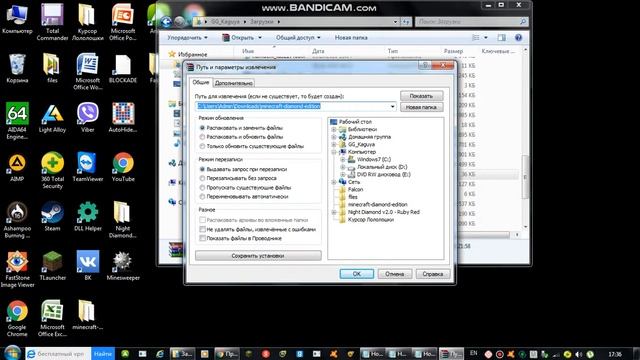Screen dimensions: 640x360
Task: Select the TeamViewer desktop icon
Action: (87, 167)
